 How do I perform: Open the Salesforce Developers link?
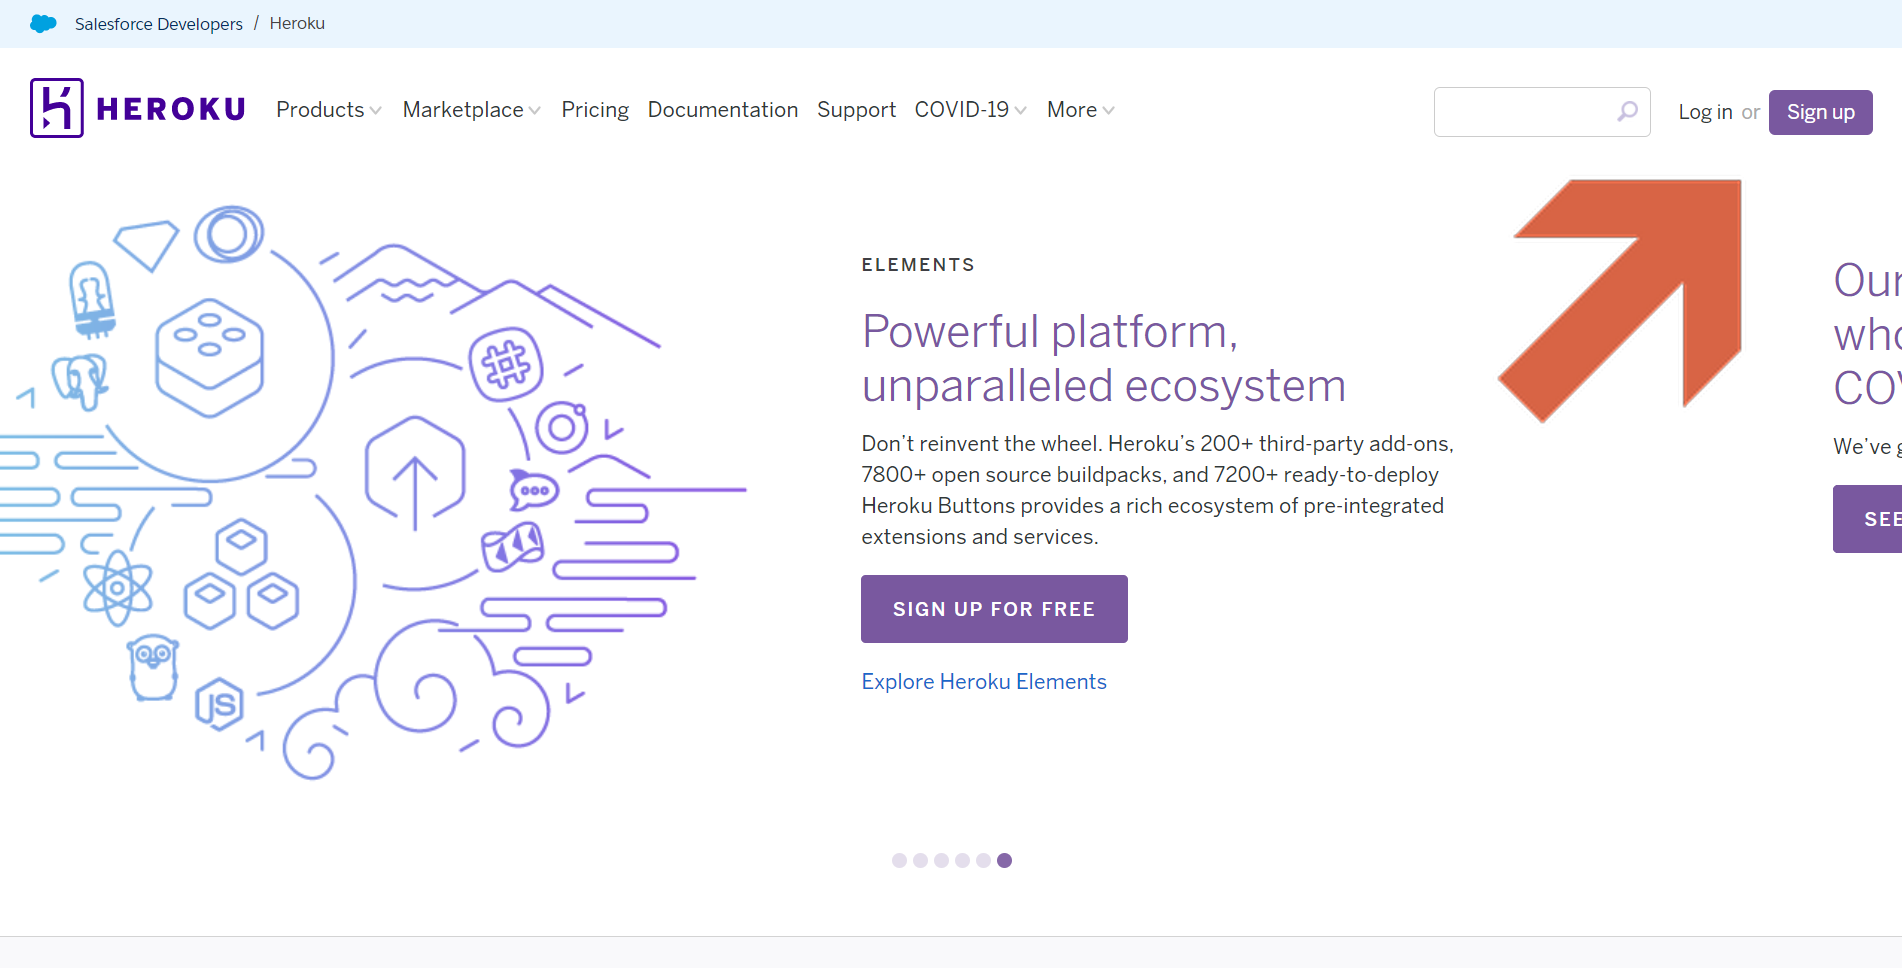tap(158, 23)
